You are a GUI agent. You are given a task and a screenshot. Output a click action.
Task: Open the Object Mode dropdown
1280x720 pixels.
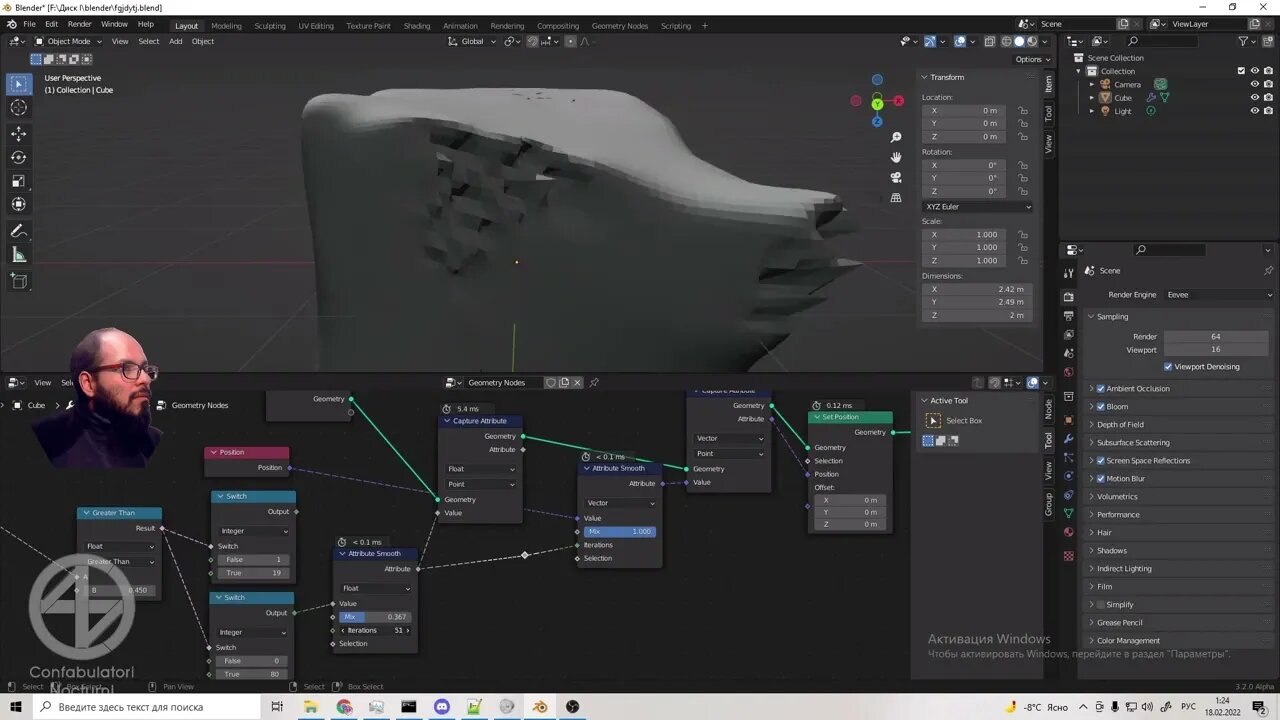click(68, 41)
